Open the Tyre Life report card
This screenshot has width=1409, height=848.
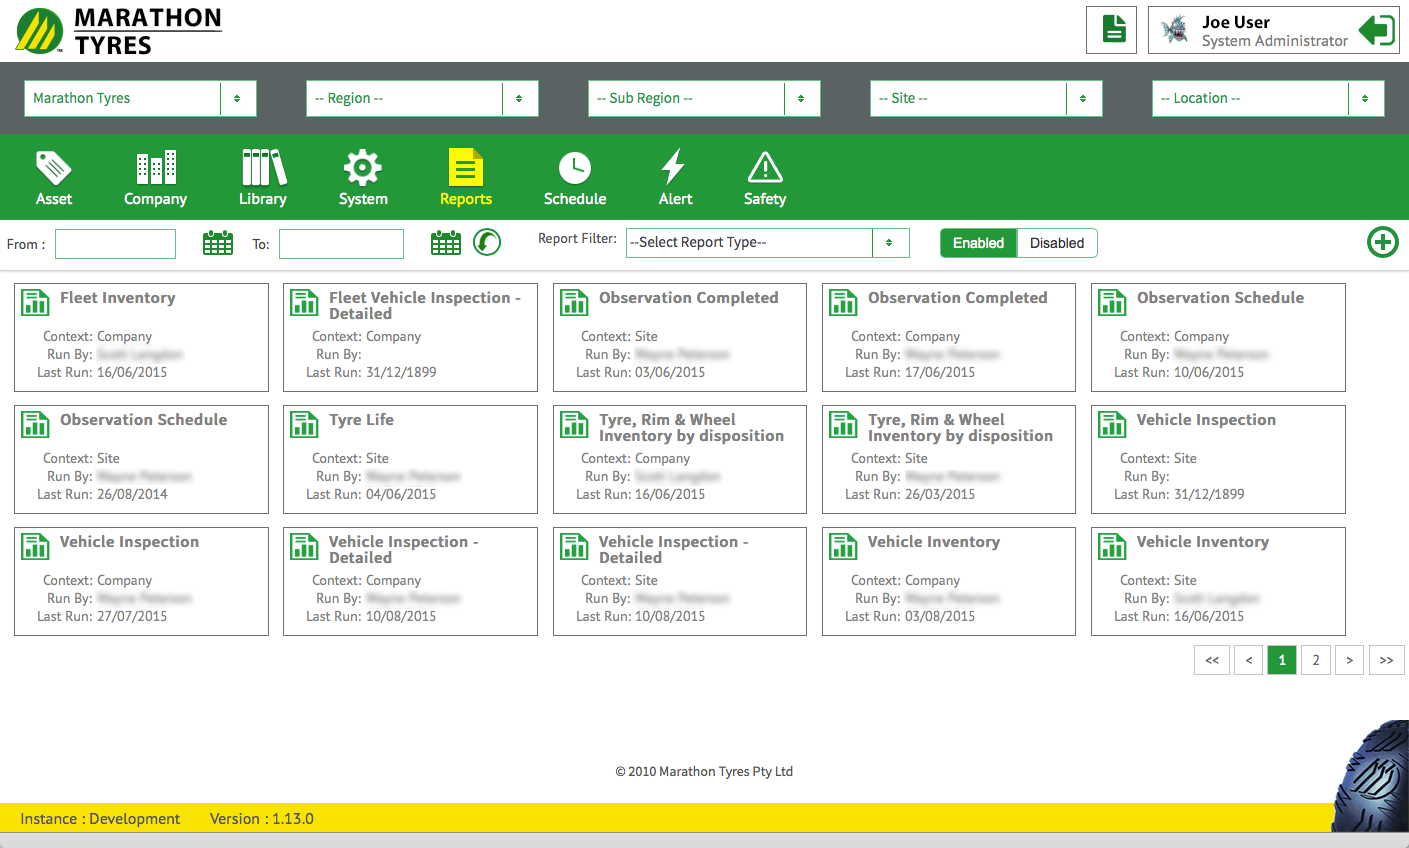point(410,458)
